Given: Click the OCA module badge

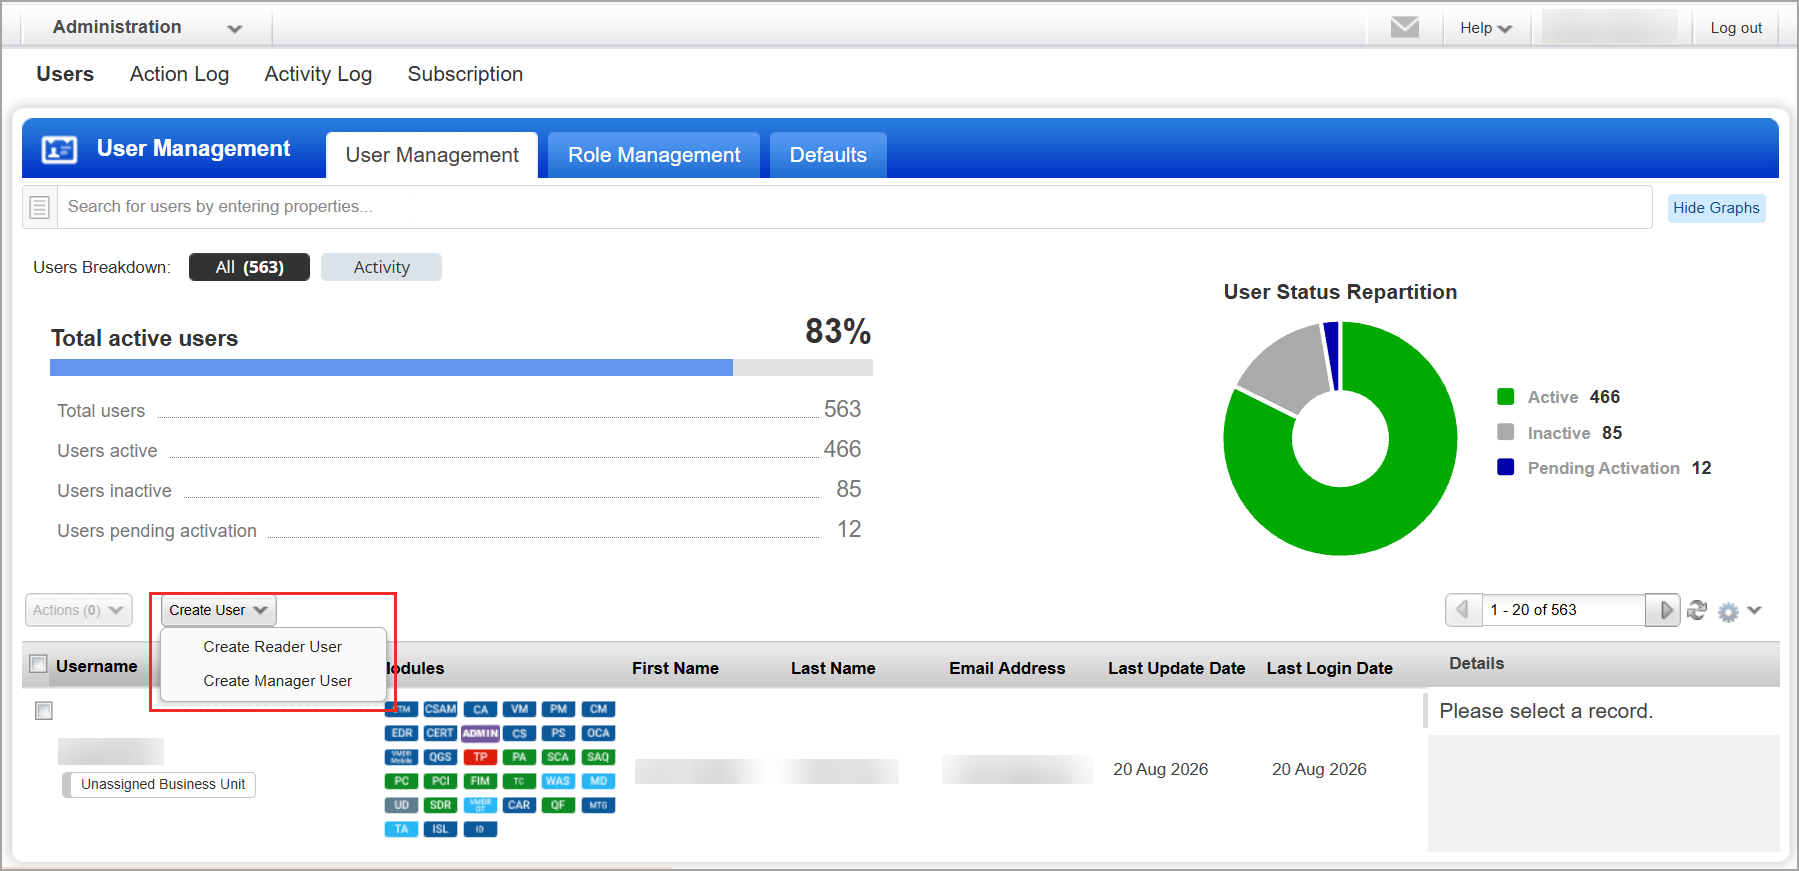Looking at the screenshot, I should 598,733.
